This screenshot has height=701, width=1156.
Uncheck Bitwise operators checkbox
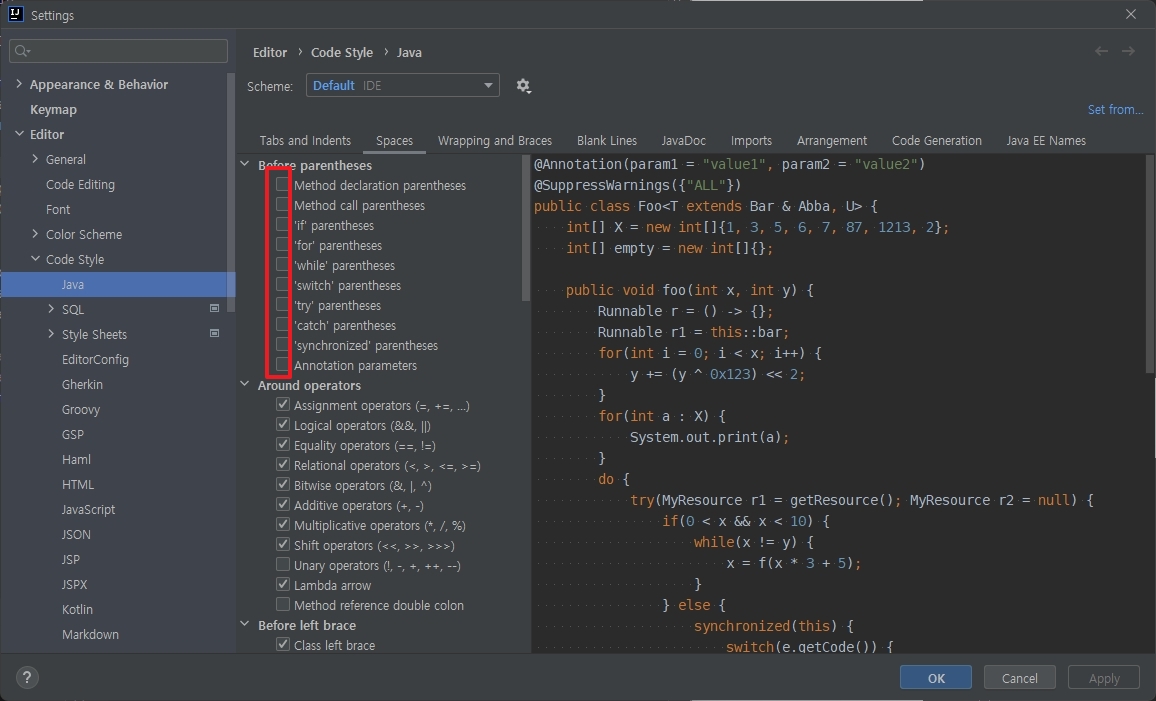coord(282,484)
